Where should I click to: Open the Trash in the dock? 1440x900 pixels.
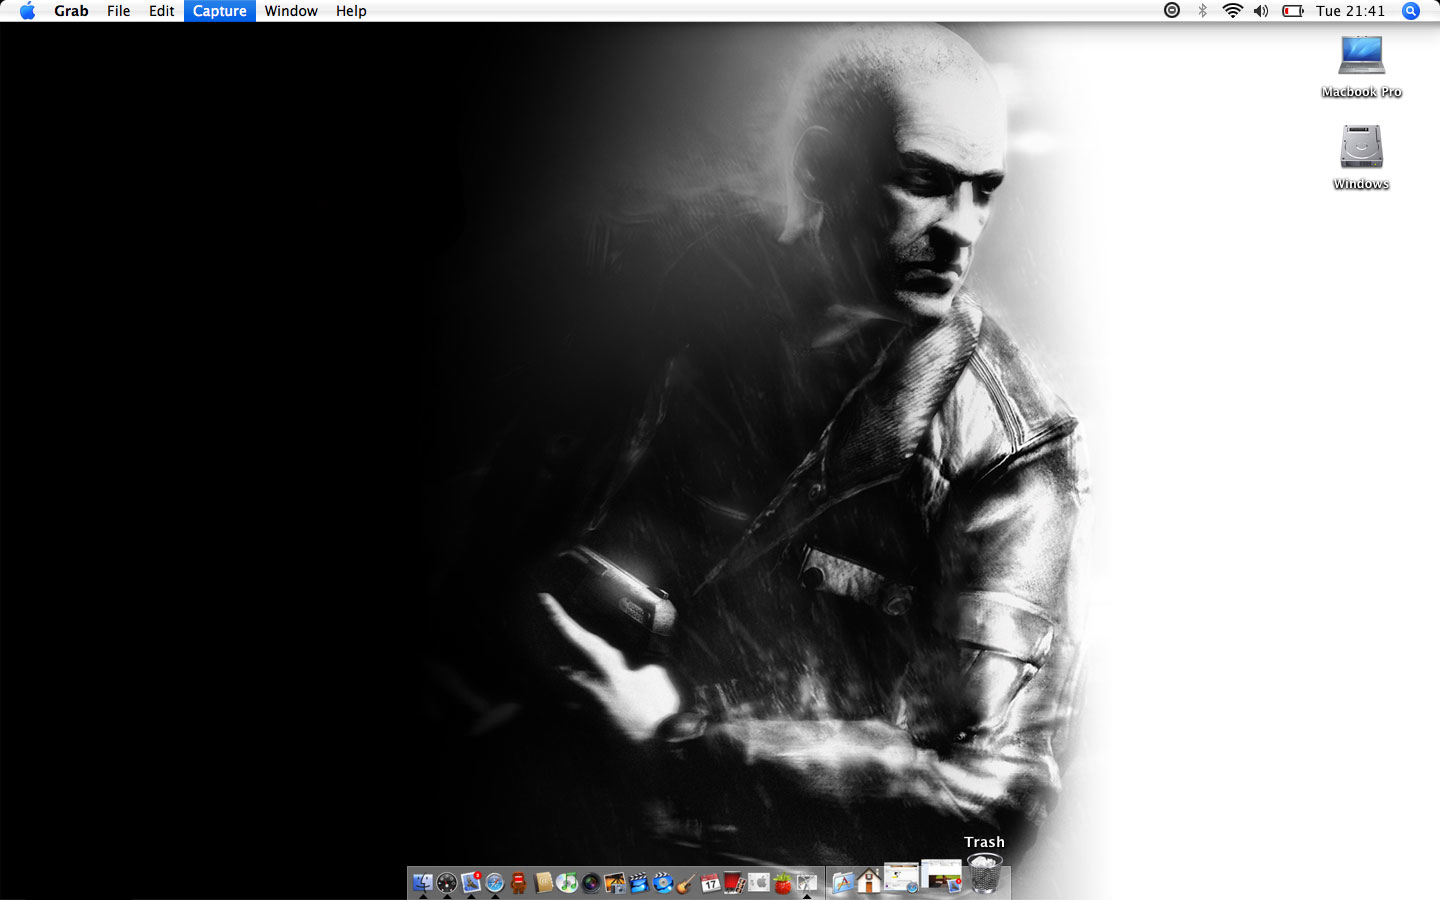pos(985,874)
